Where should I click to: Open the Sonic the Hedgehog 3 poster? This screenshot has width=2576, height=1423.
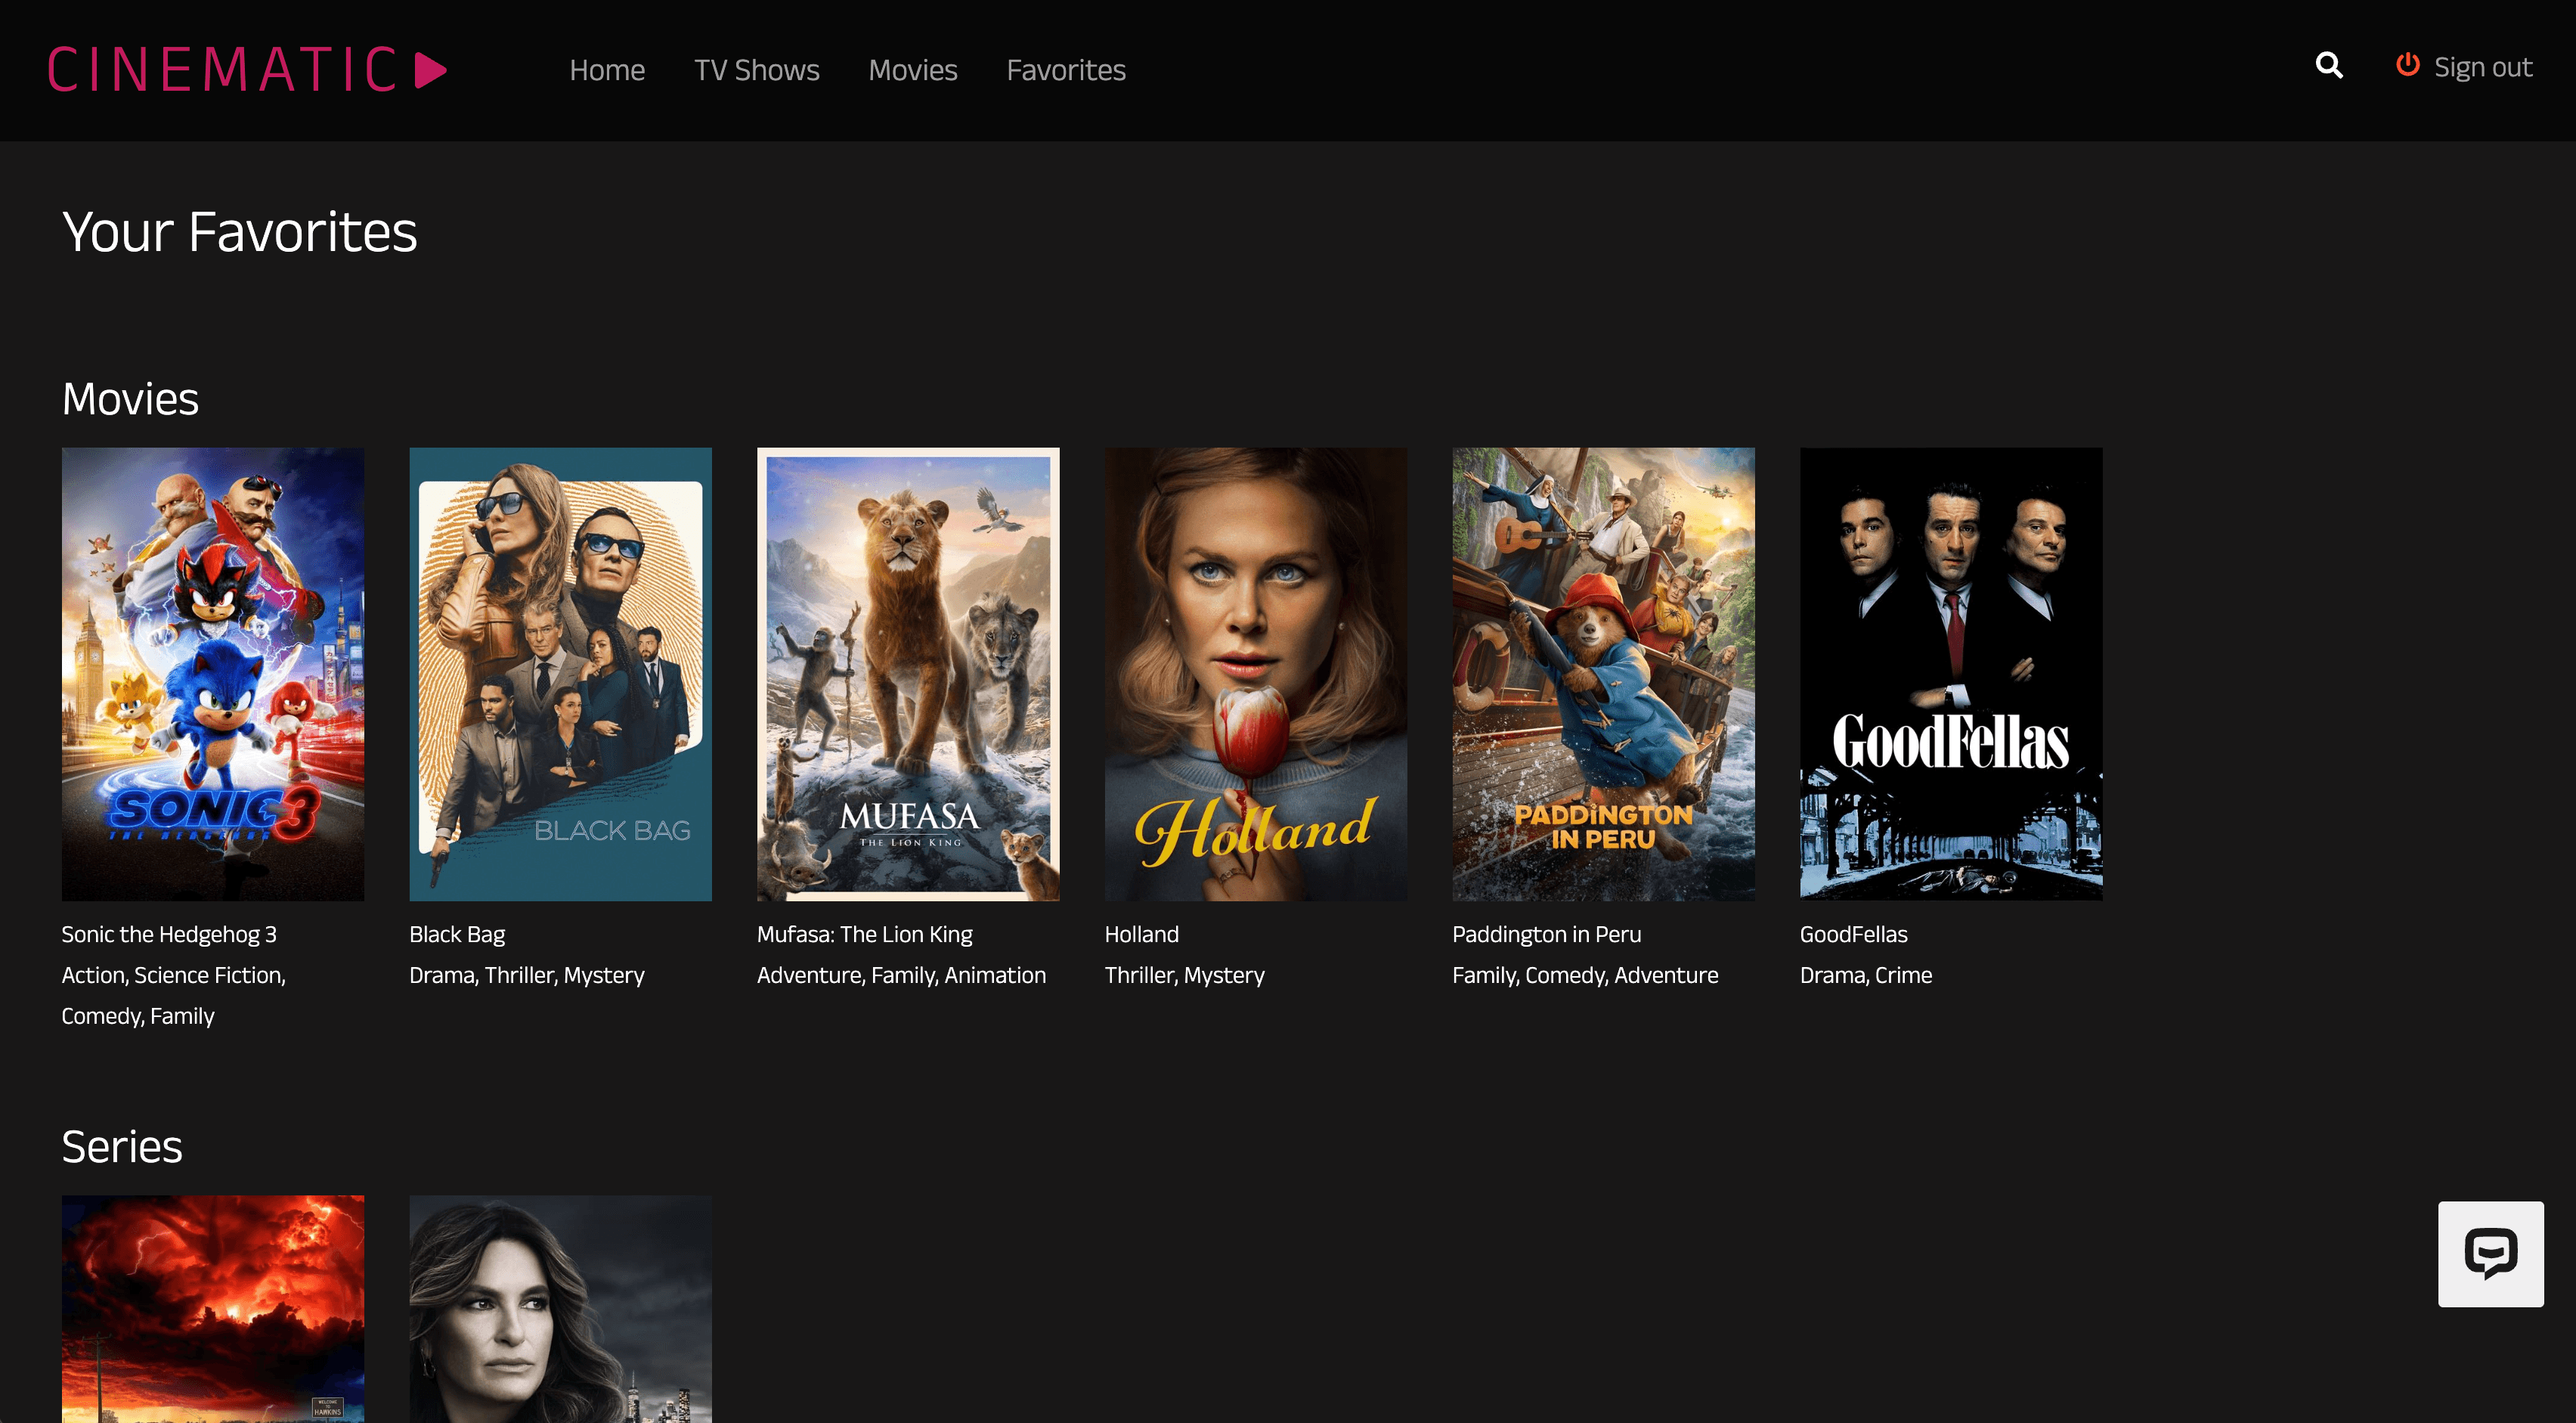[213, 674]
